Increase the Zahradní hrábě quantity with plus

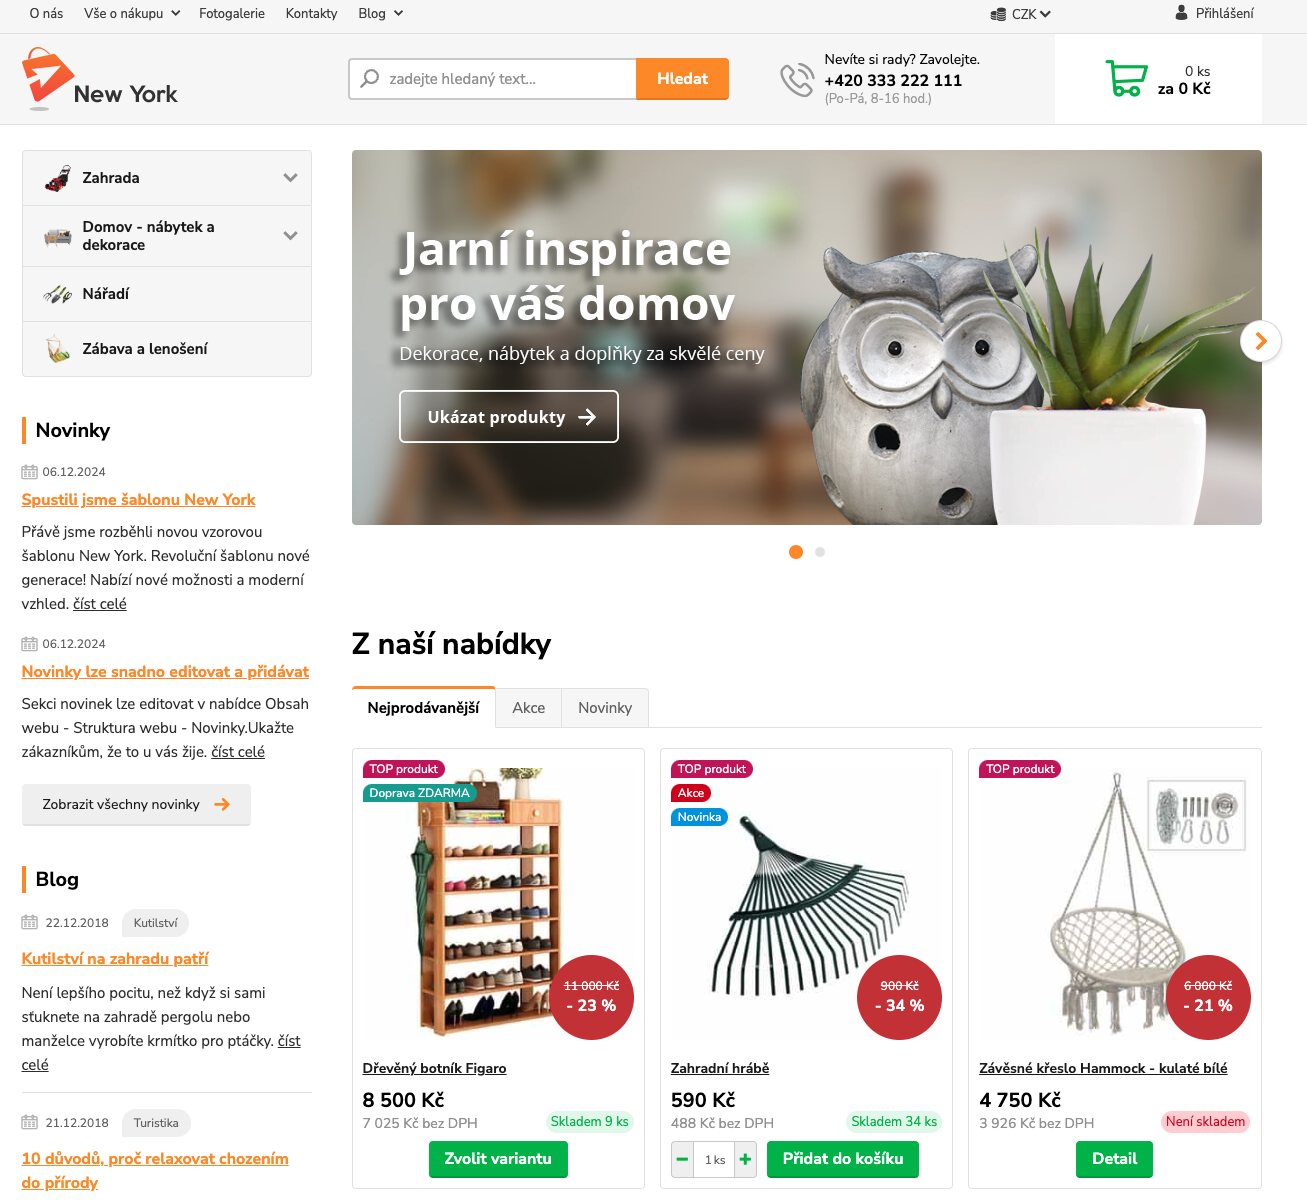[745, 1160]
